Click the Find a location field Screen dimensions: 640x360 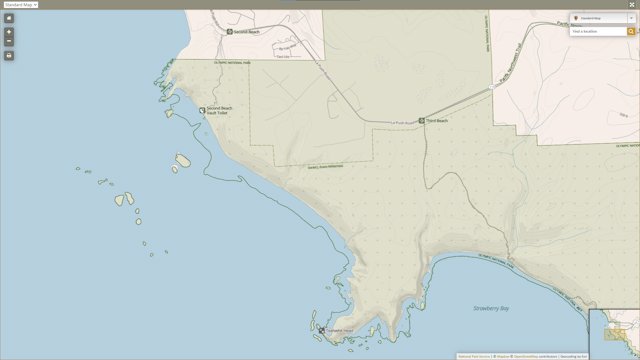point(598,31)
